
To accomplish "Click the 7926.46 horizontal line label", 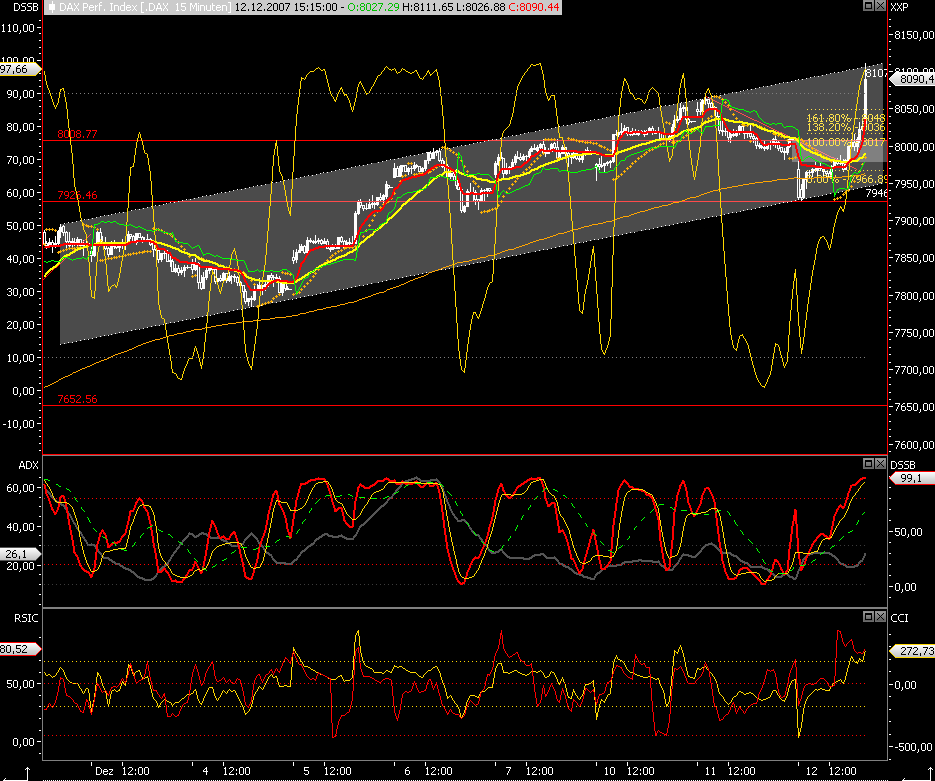I will 78,195.
